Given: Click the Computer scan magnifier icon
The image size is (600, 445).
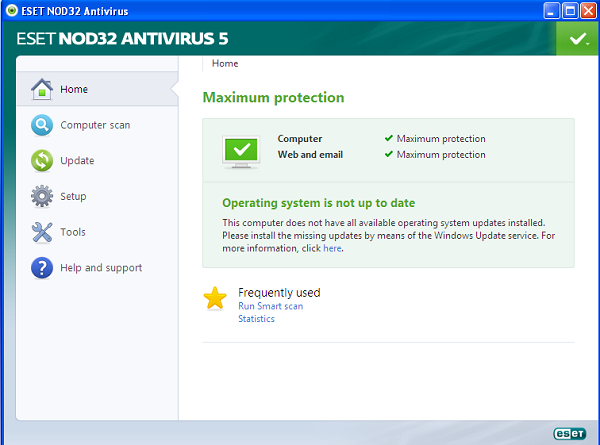Looking at the screenshot, I should [42, 125].
